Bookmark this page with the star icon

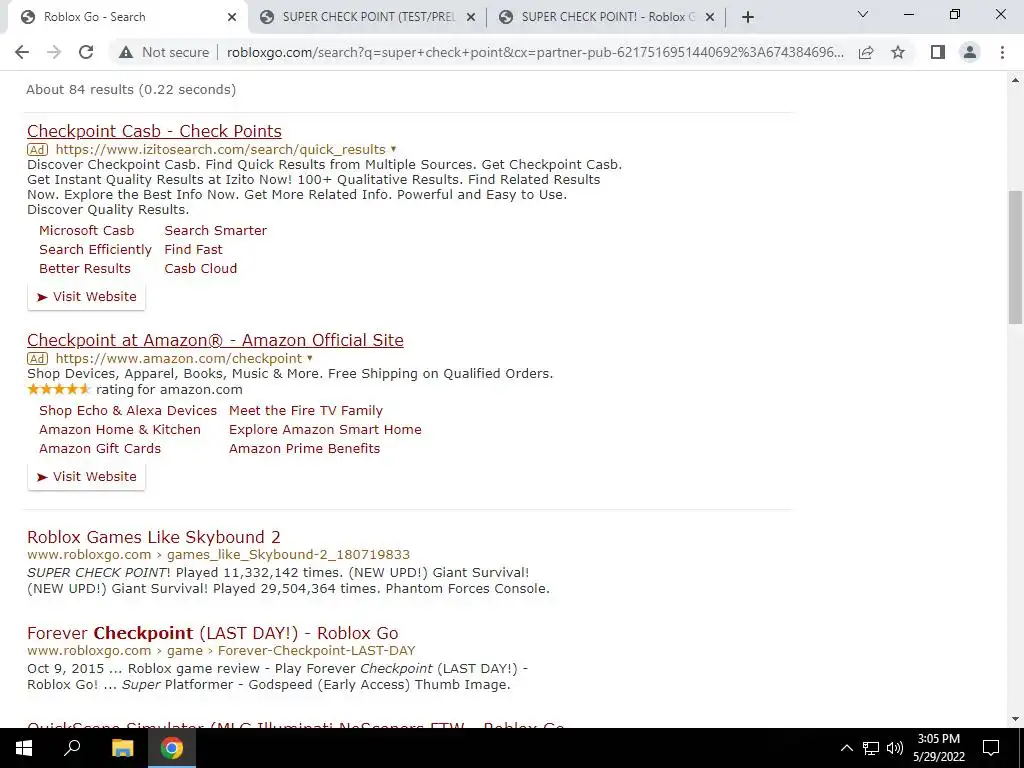pos(898,52)
